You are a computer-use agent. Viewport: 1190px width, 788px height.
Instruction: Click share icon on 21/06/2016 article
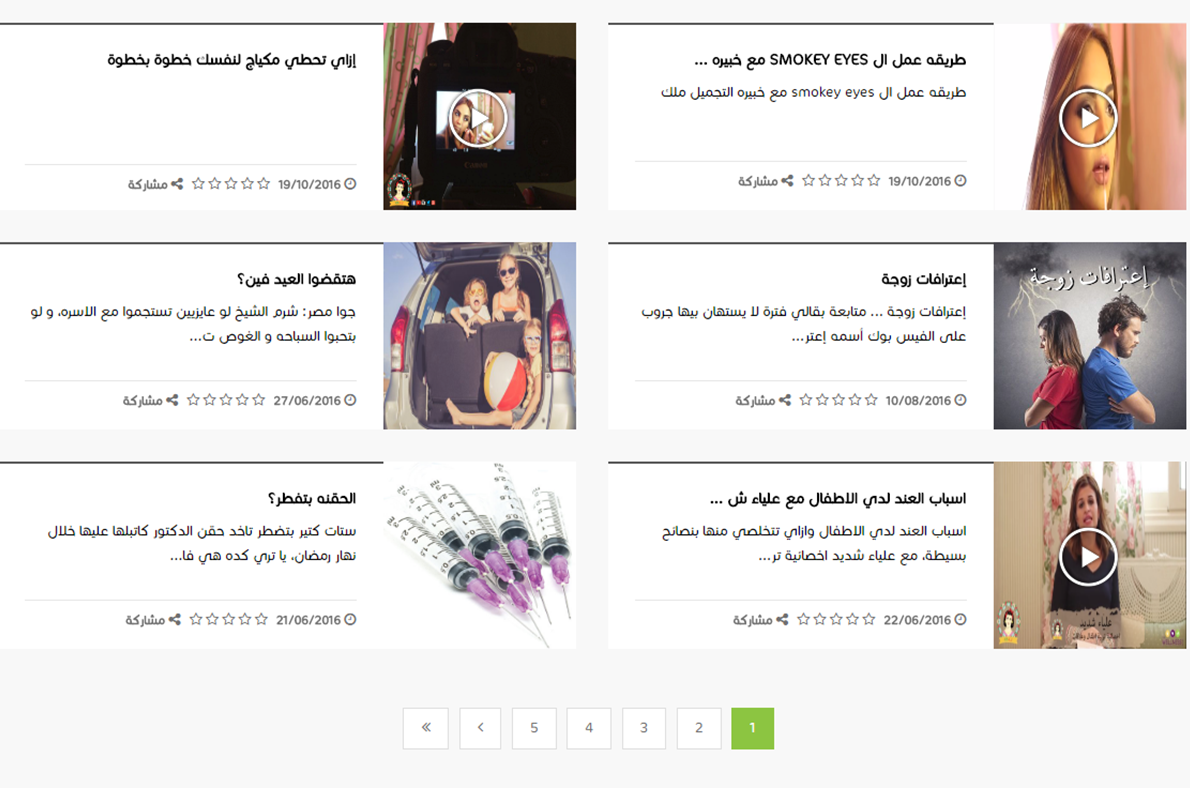(x=175, y=619)
